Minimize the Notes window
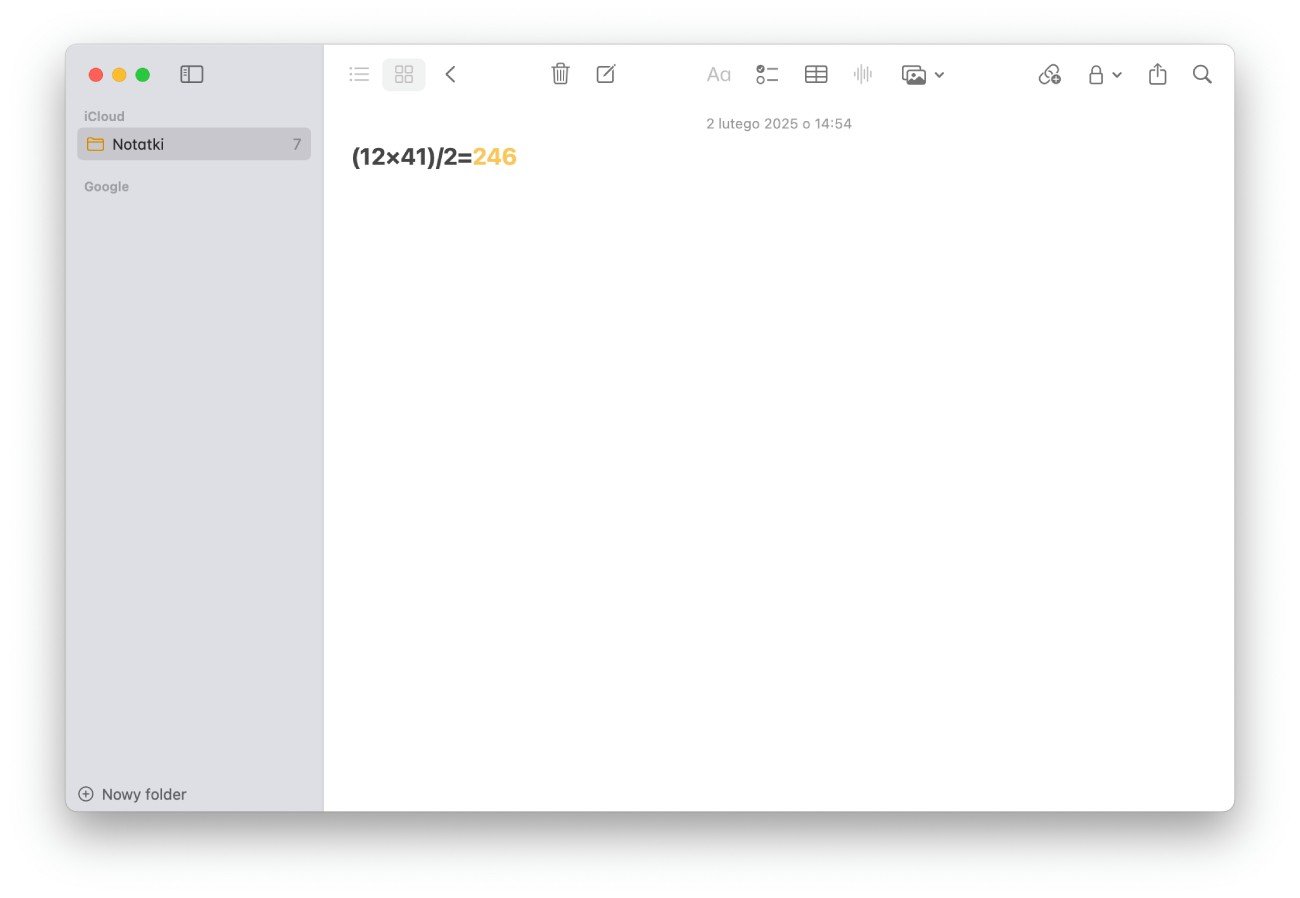Image resolution: width=1300 pixels, height=898 pixels. [x=119, y=75]
